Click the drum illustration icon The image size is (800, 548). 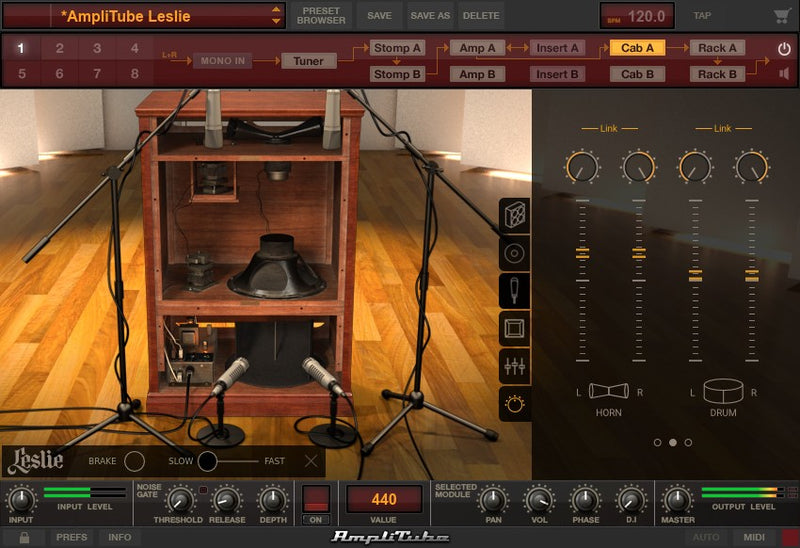723,391
